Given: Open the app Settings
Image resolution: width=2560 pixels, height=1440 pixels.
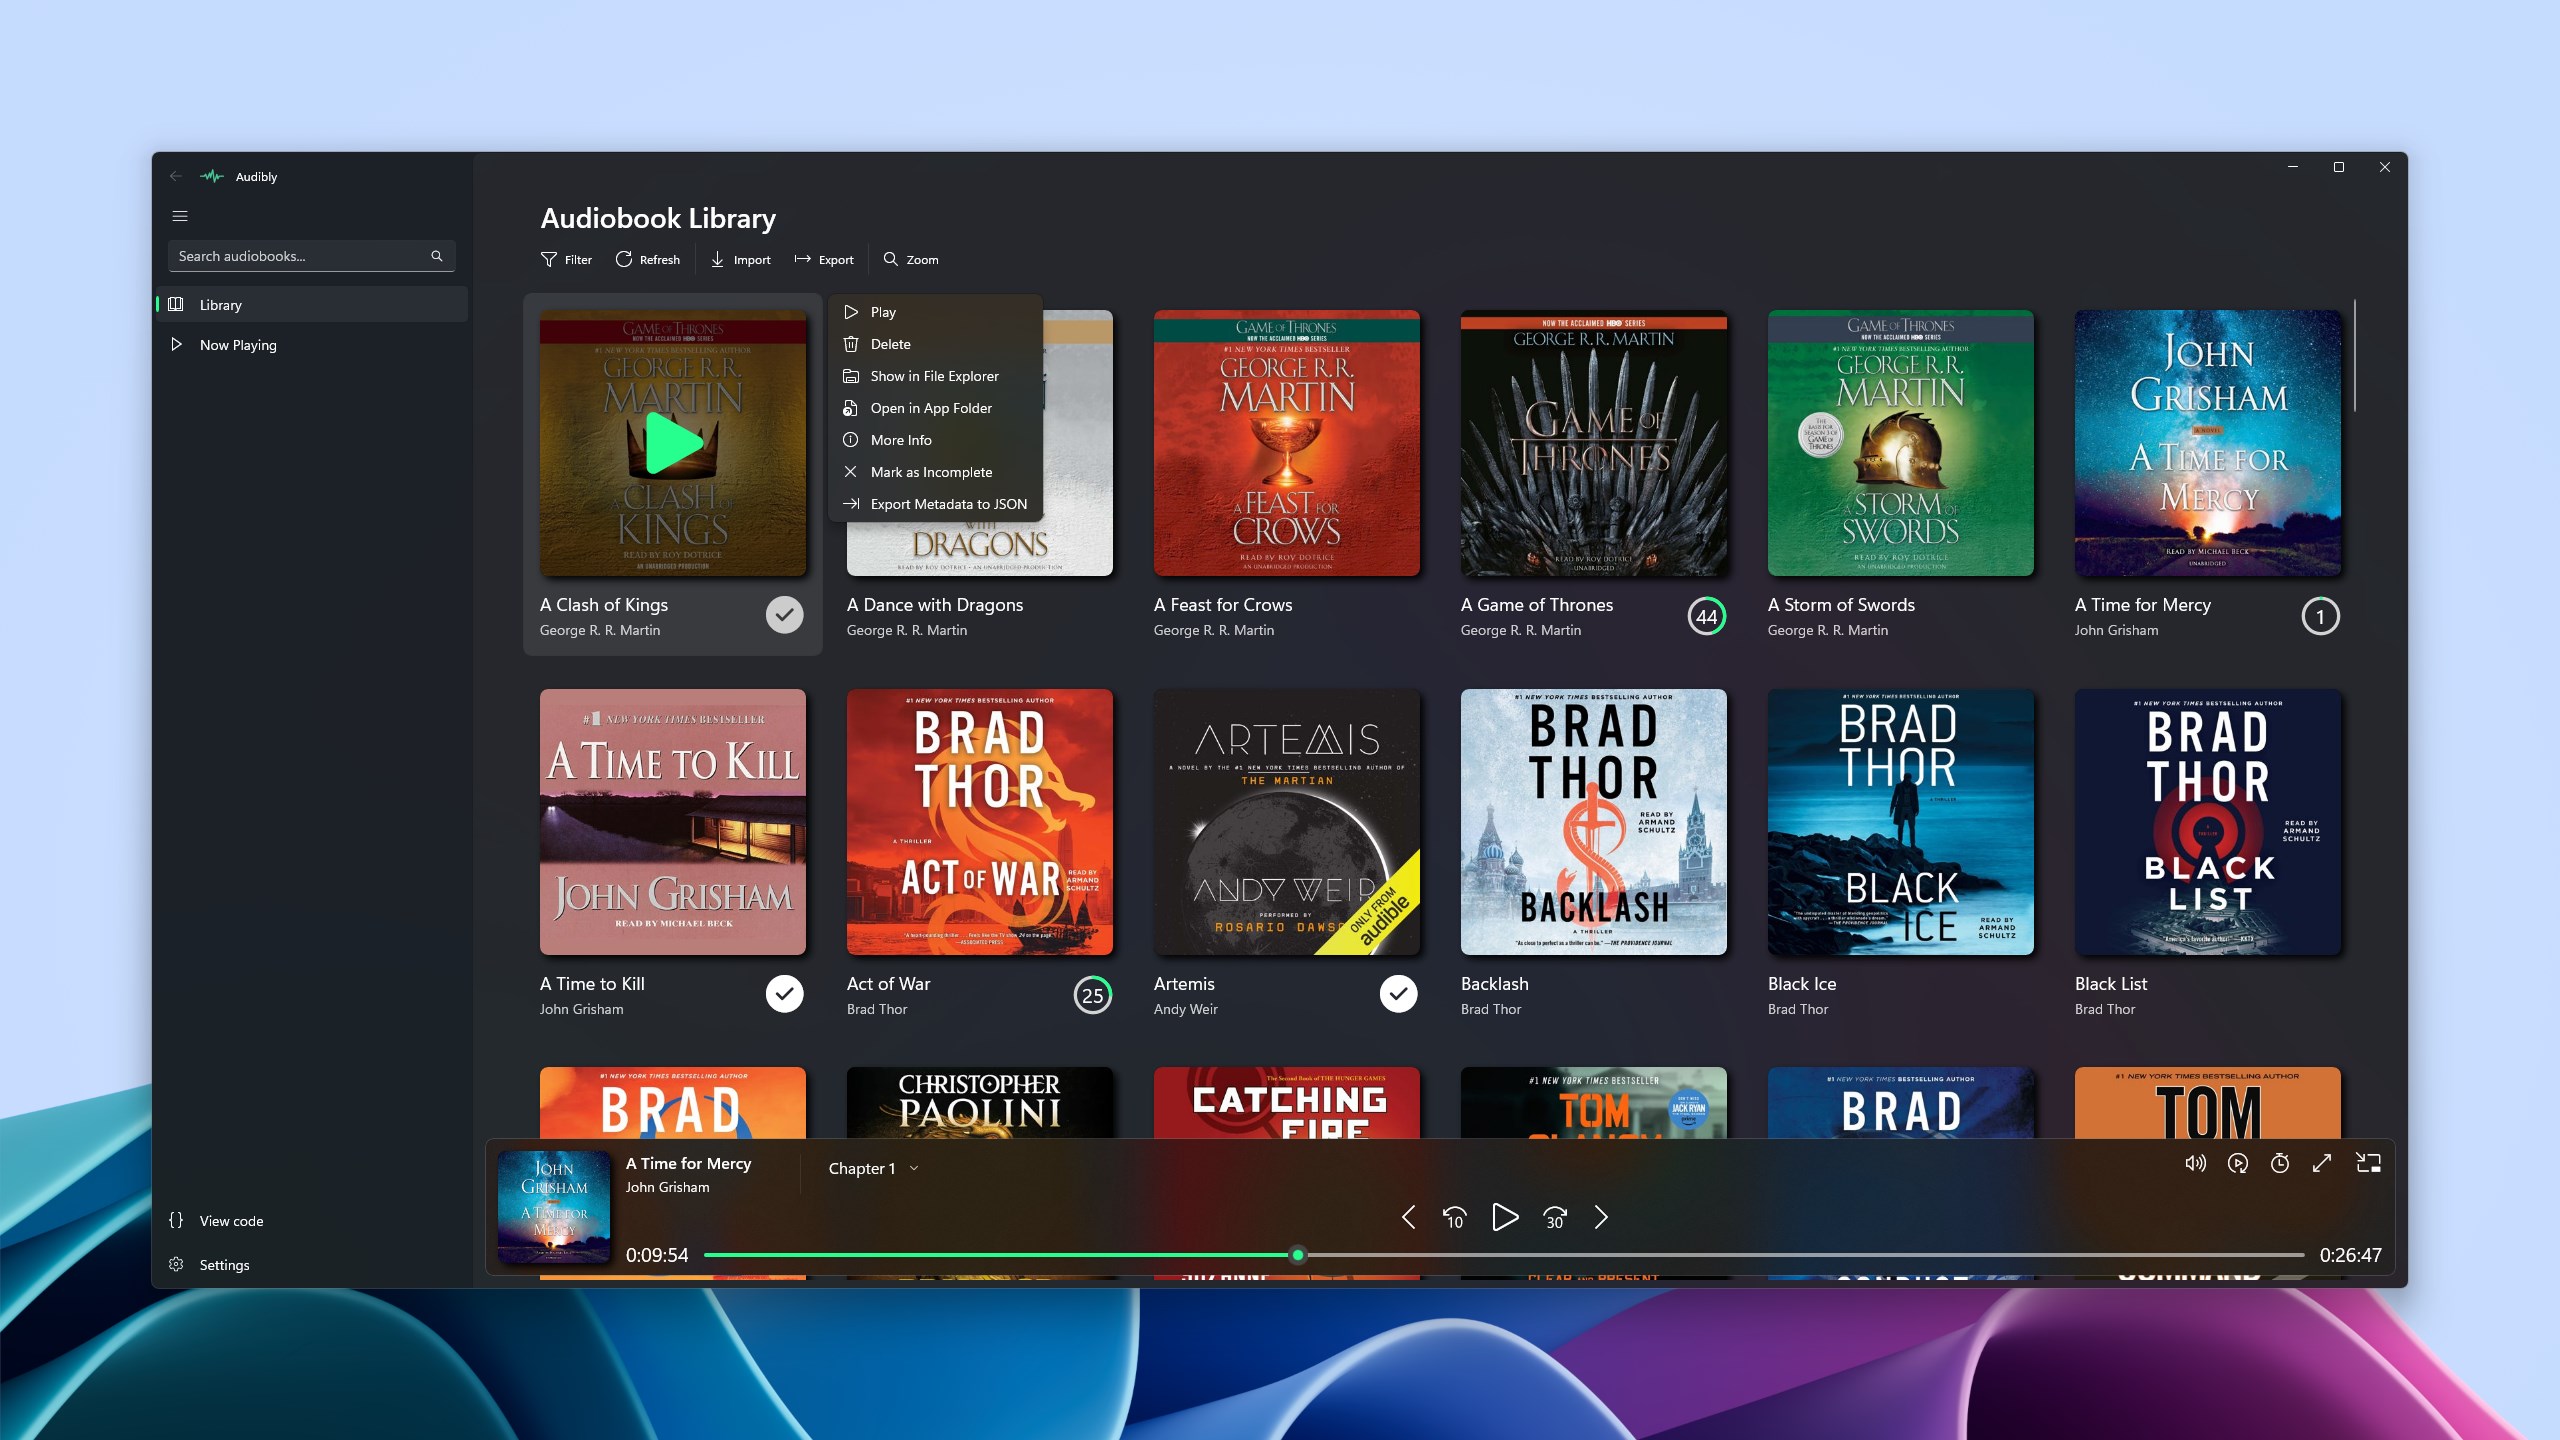Looking at the screenshot, I should point(224,1264).
